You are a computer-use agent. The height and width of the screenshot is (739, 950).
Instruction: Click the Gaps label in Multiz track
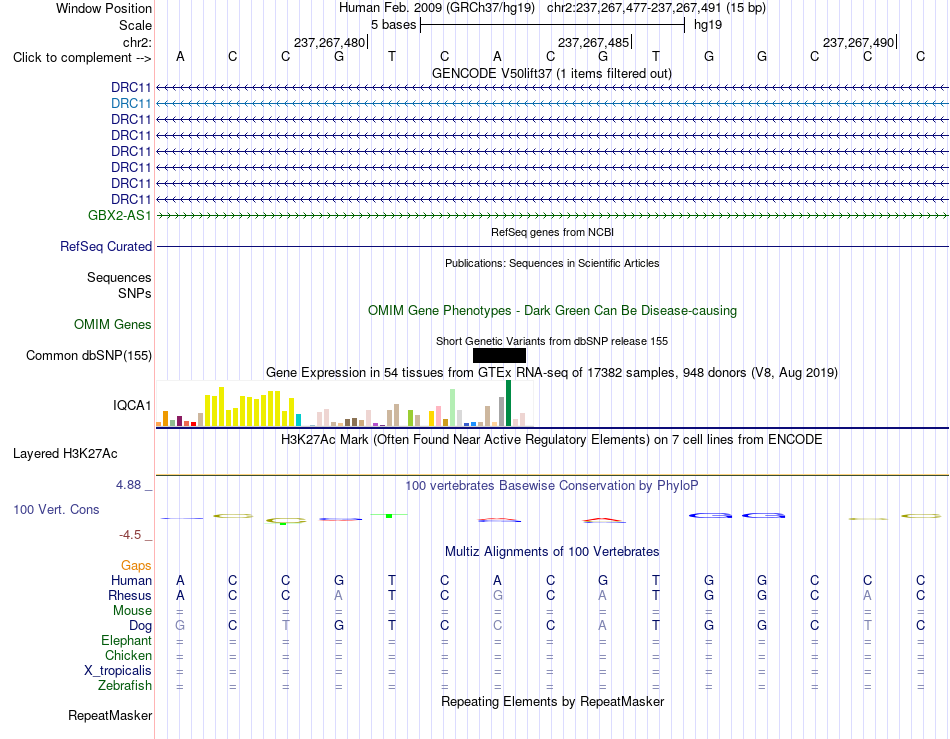[136, 565]
